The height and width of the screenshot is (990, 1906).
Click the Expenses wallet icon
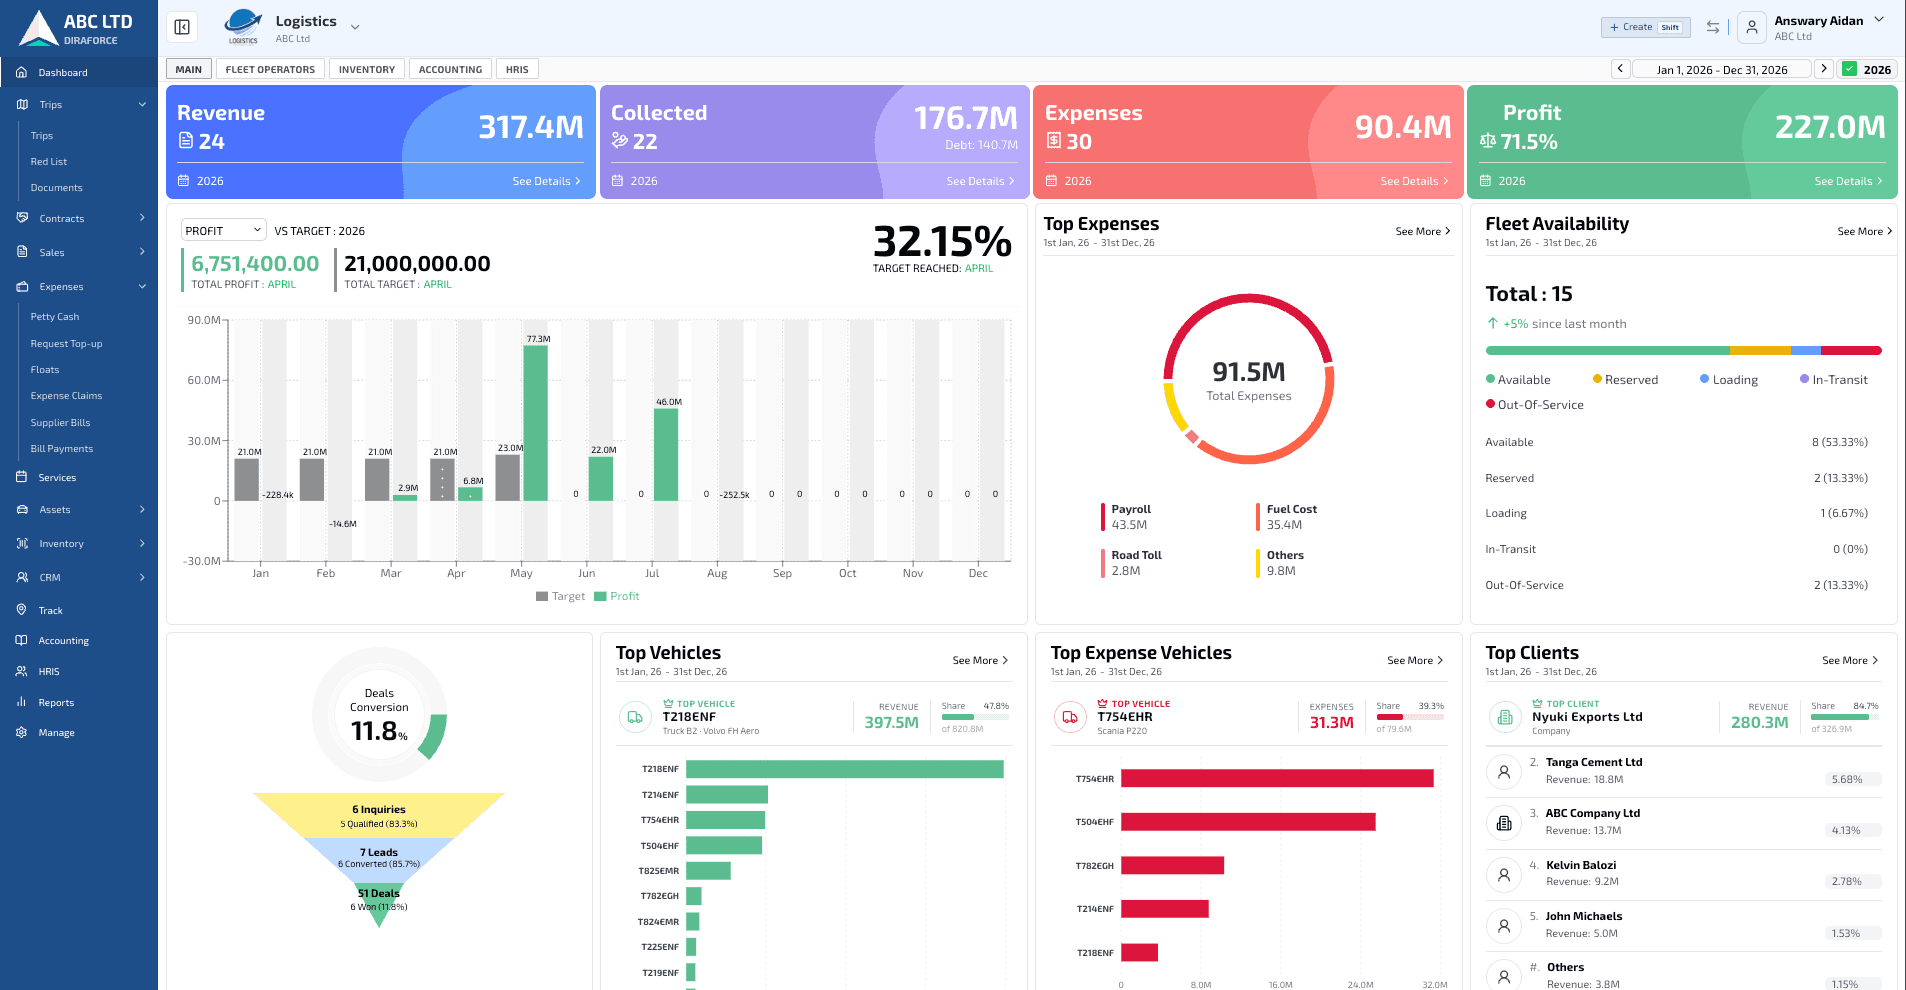(22, 286)
